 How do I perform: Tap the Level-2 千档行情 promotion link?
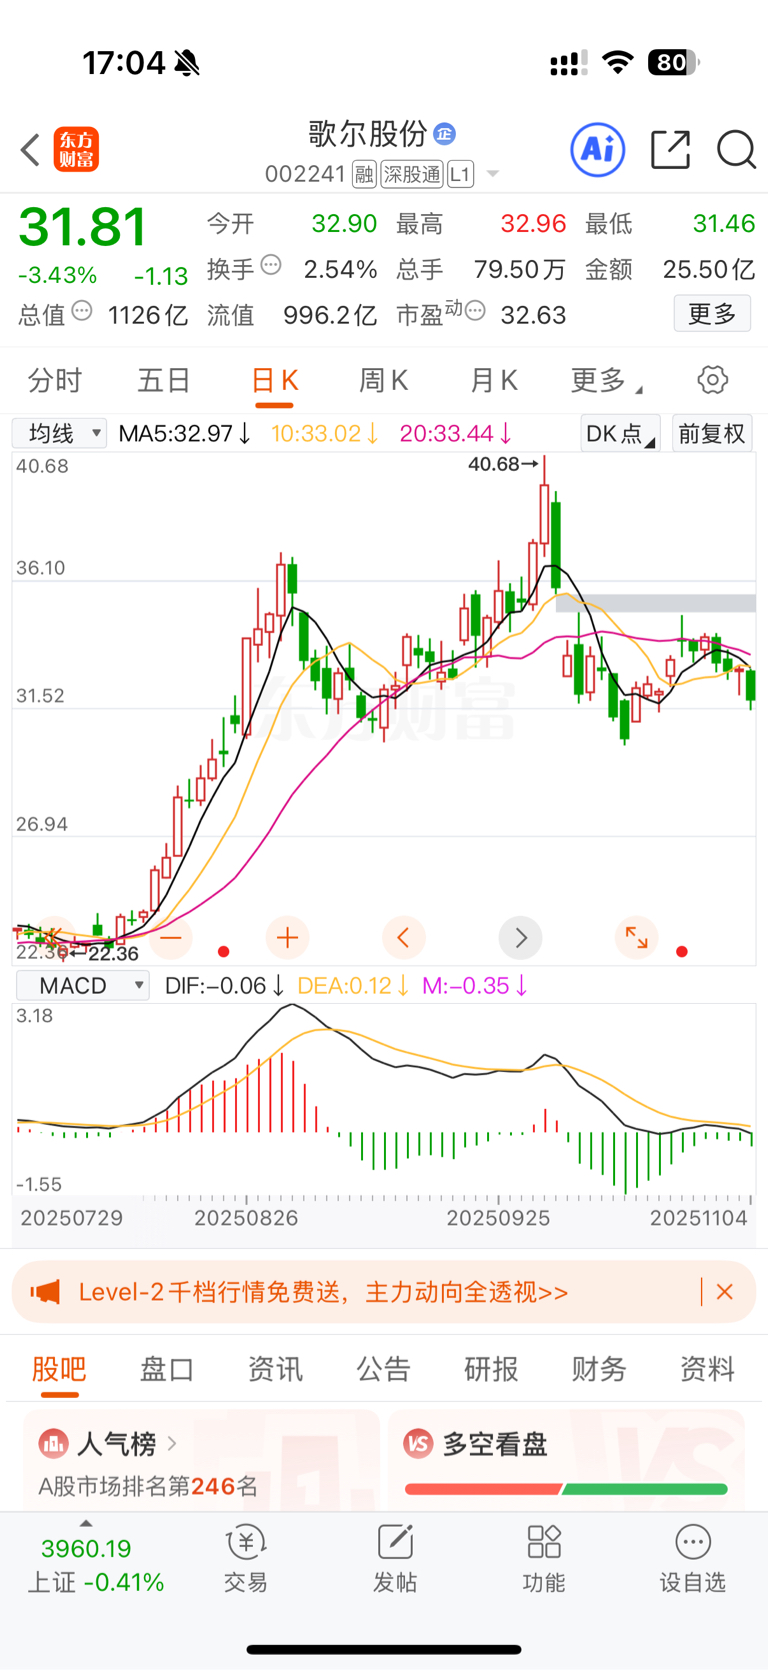323,1292
